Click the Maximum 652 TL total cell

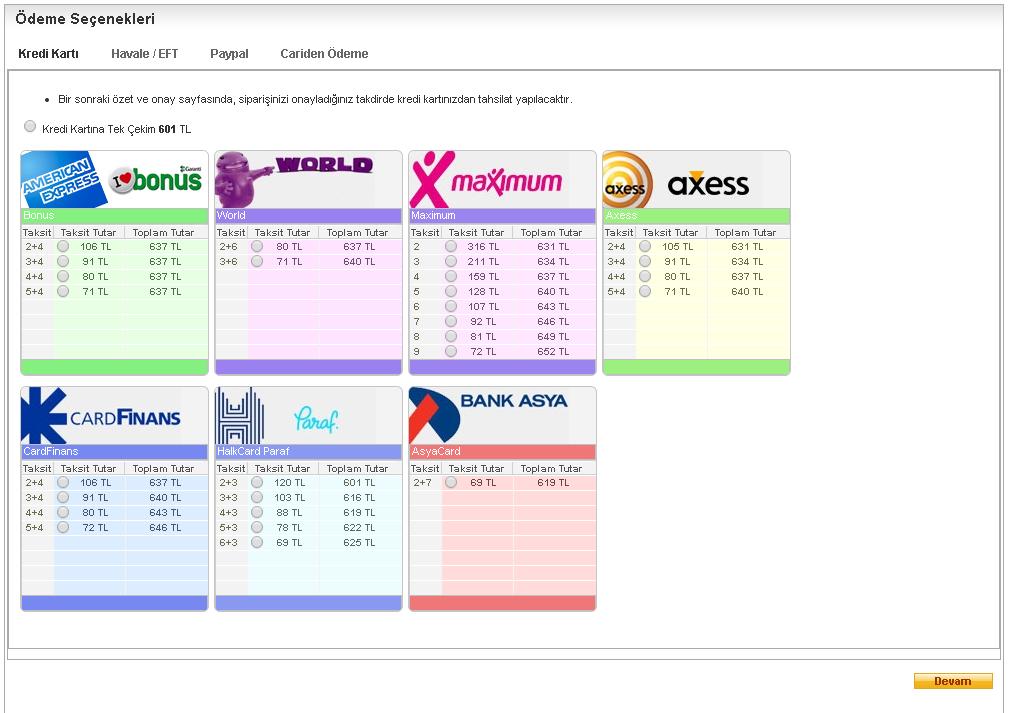point(553,351)
